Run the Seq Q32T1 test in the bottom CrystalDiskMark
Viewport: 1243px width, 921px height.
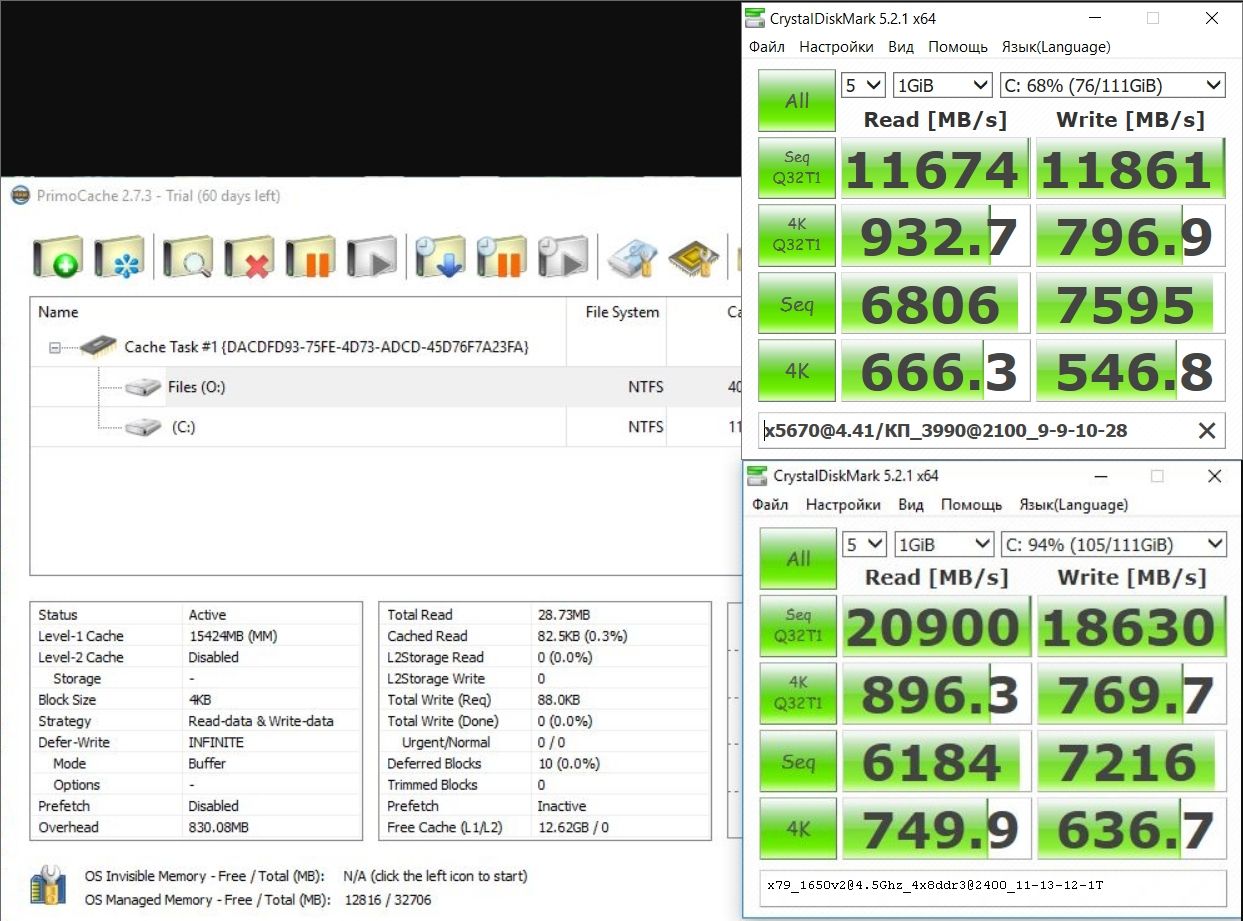[798, 626]
